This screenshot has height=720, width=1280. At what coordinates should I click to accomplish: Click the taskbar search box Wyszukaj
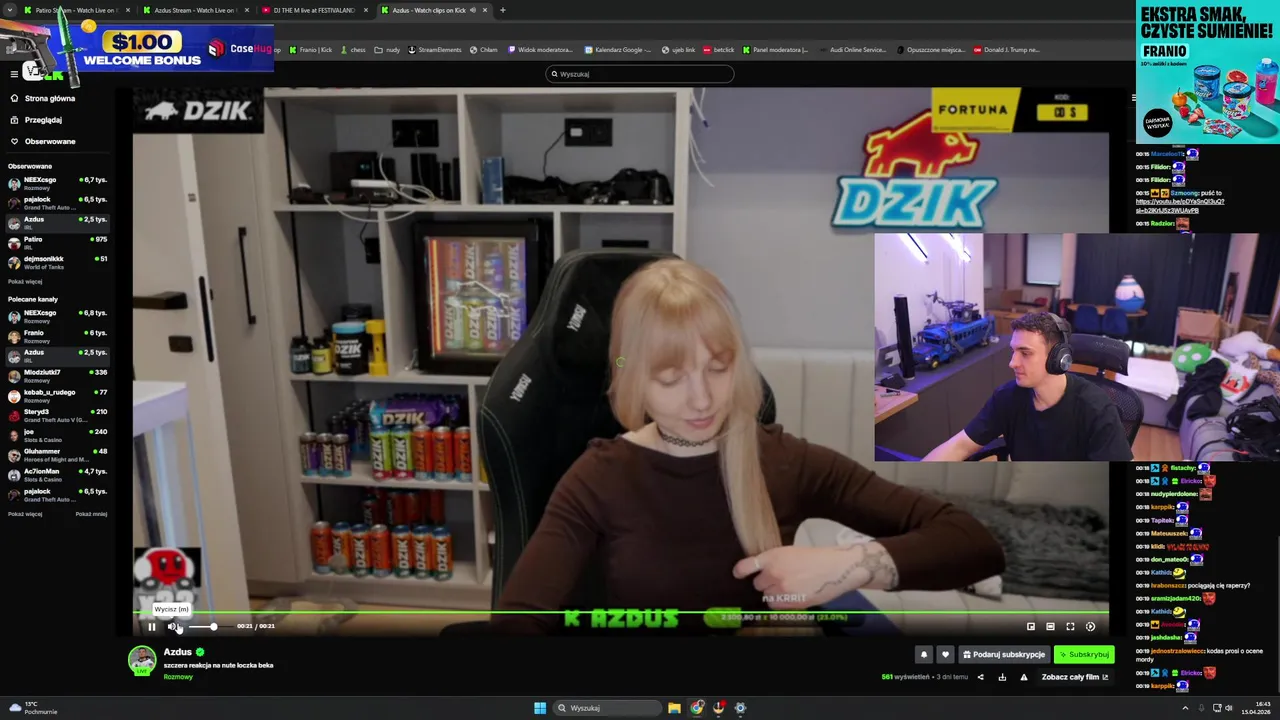(x=608, y=708)
